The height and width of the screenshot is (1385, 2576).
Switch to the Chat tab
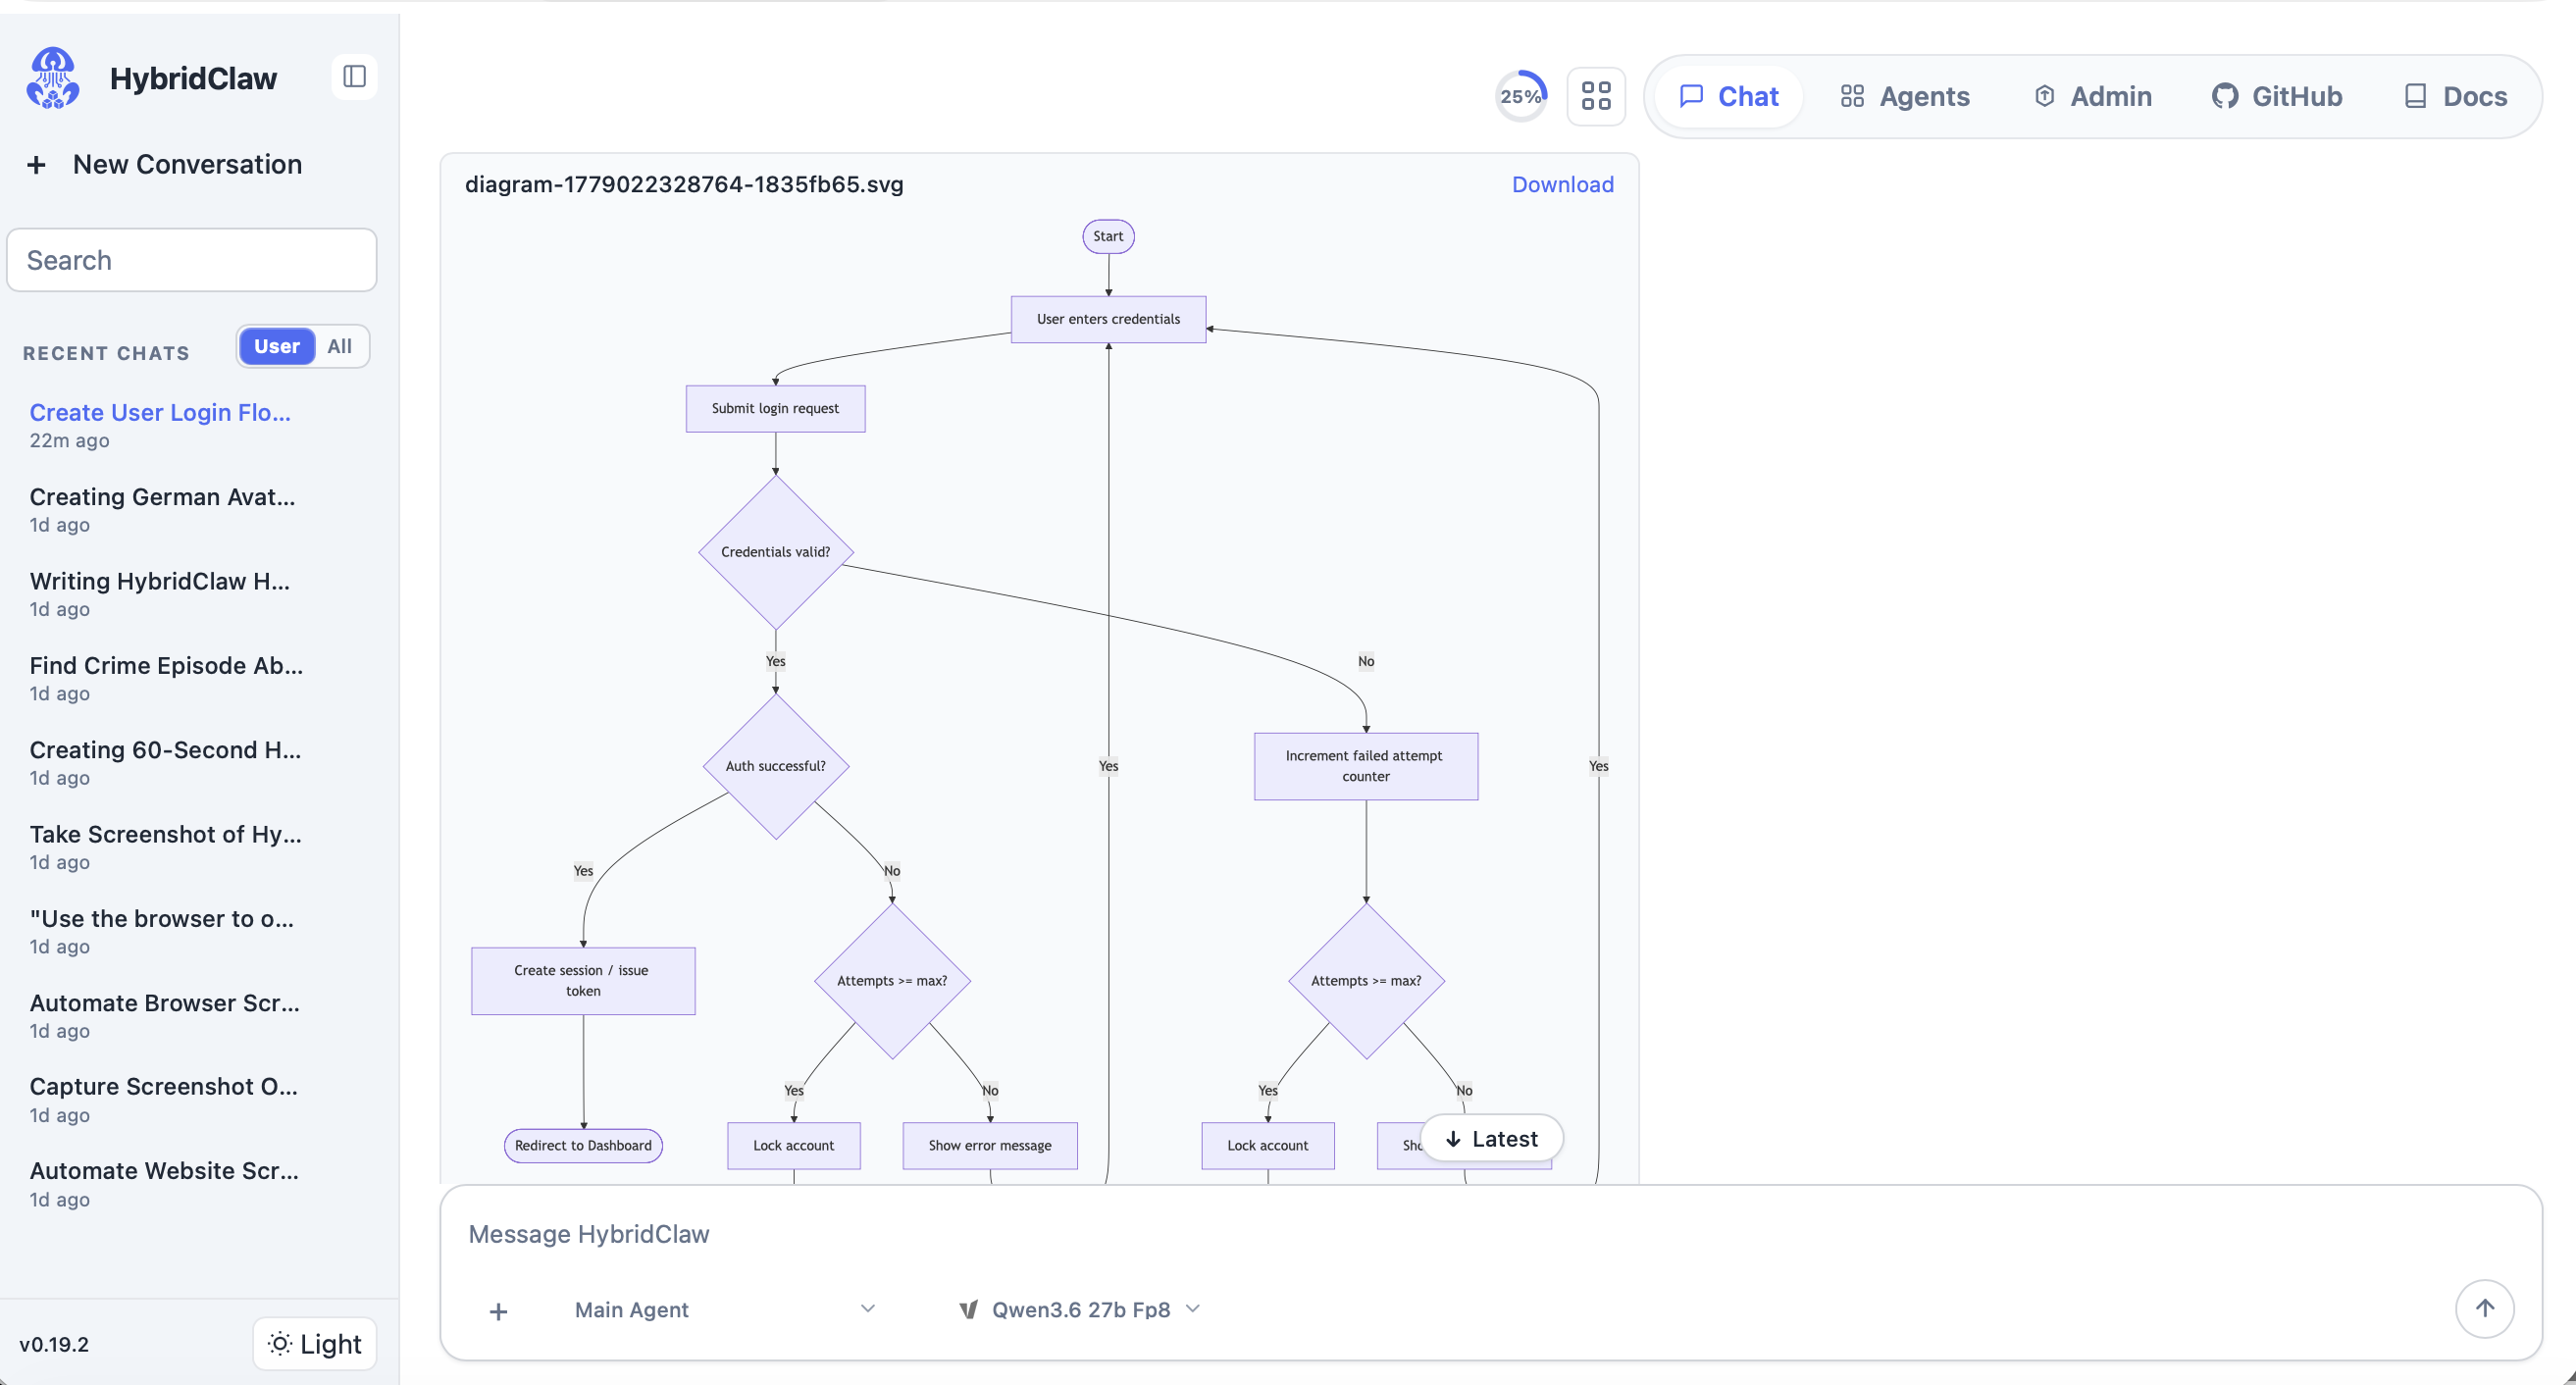[1728, 96]
